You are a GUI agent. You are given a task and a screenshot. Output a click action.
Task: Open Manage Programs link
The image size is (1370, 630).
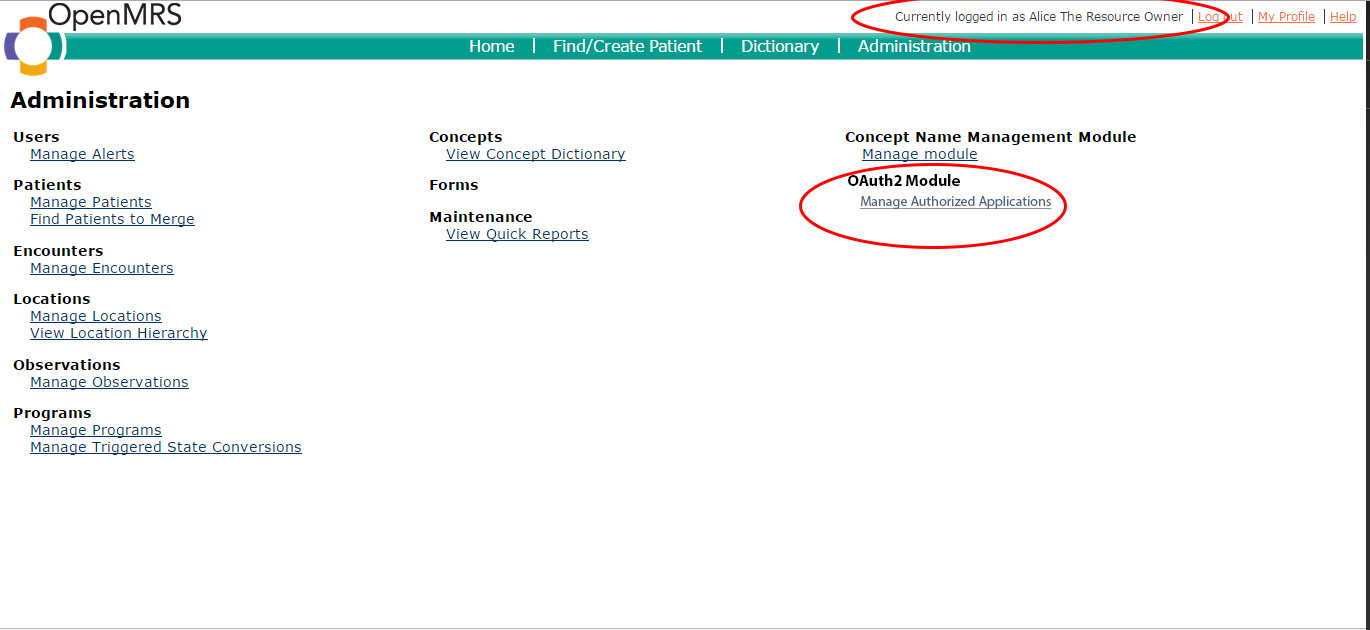coord(96,430)
